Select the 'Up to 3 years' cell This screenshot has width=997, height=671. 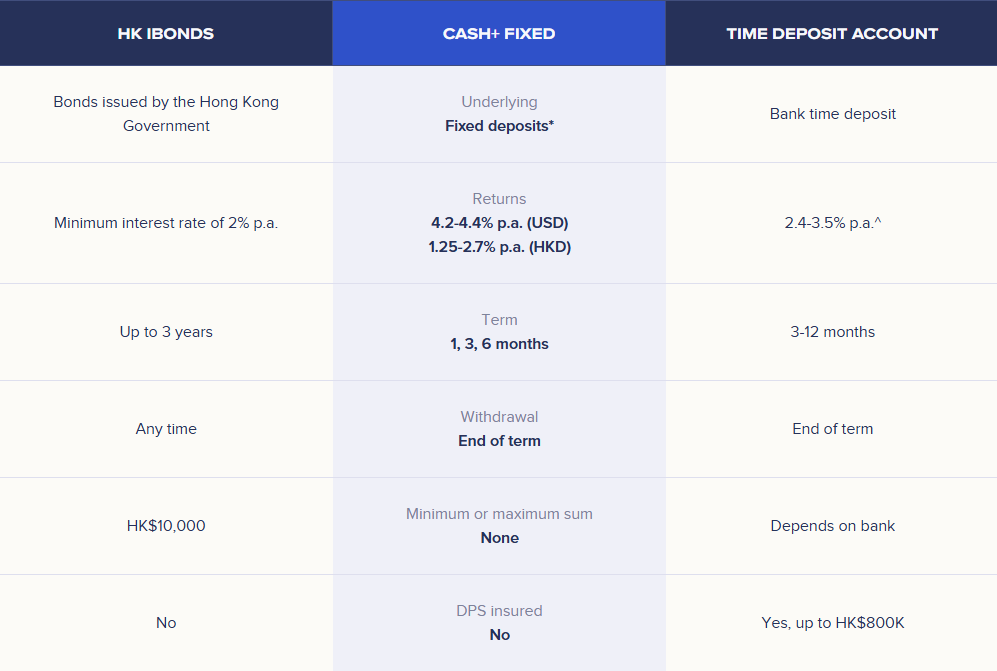point(166,332)
